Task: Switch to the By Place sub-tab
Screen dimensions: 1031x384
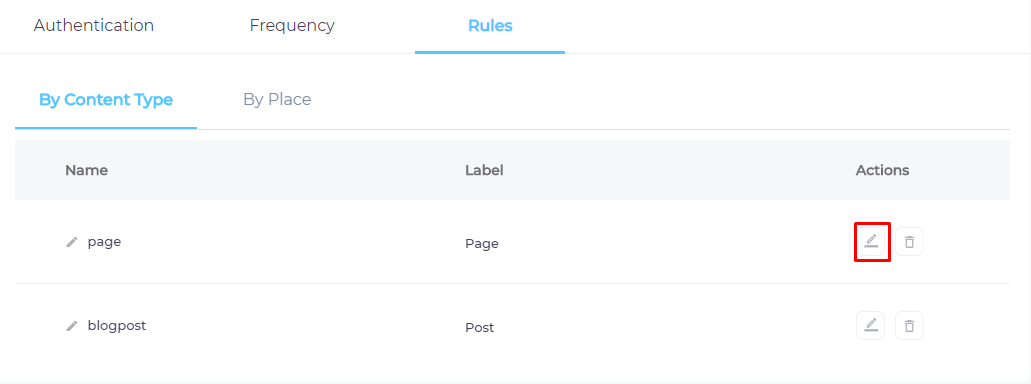Action: pos(277,100)
